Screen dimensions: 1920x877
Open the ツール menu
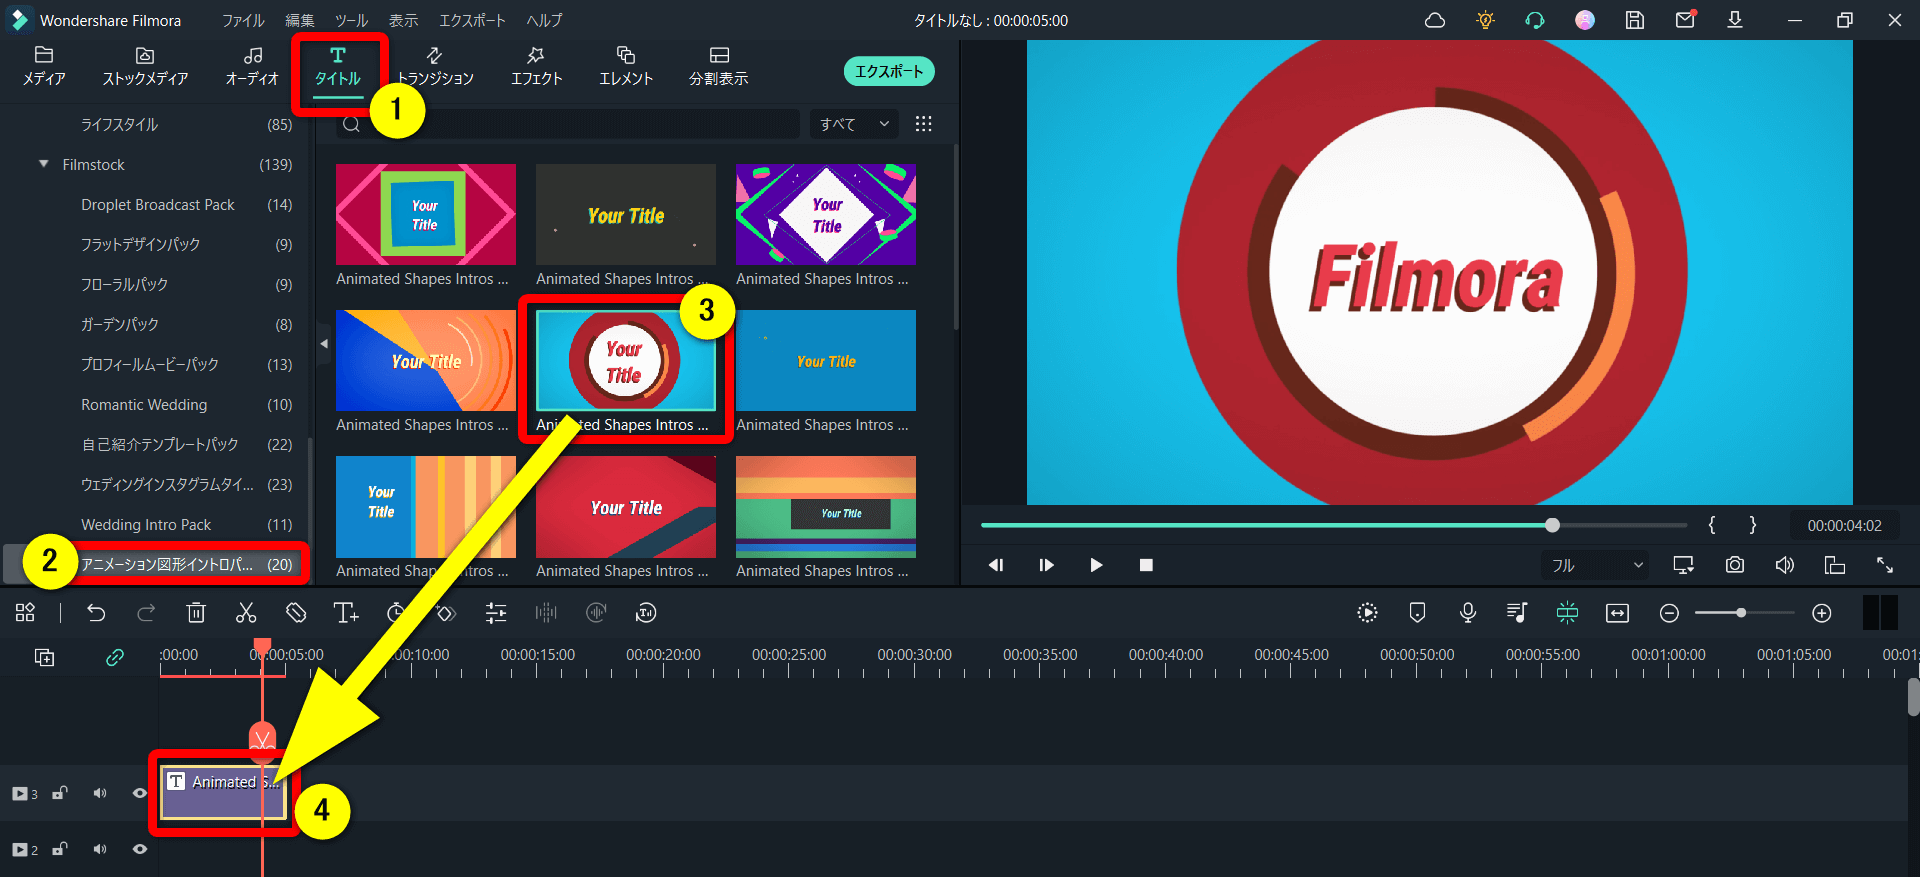pyautogui.click(x=351, y=20)
